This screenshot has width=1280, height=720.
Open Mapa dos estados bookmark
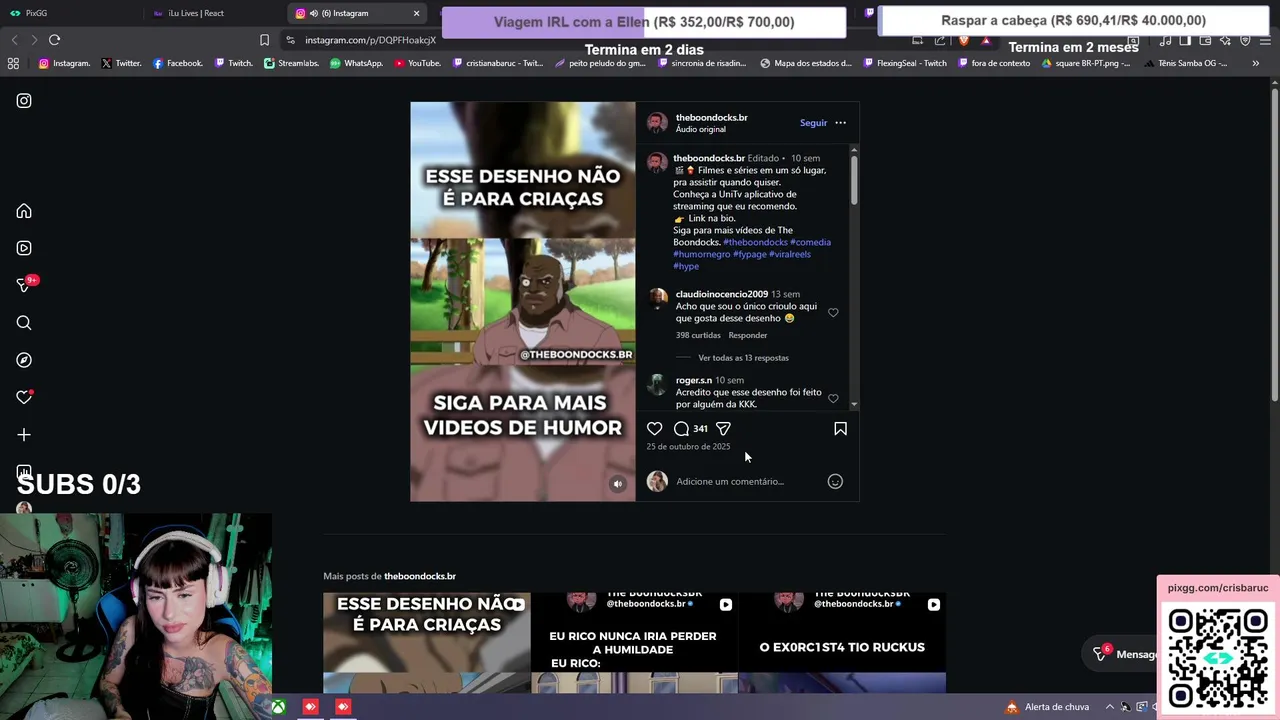(806, 63)
